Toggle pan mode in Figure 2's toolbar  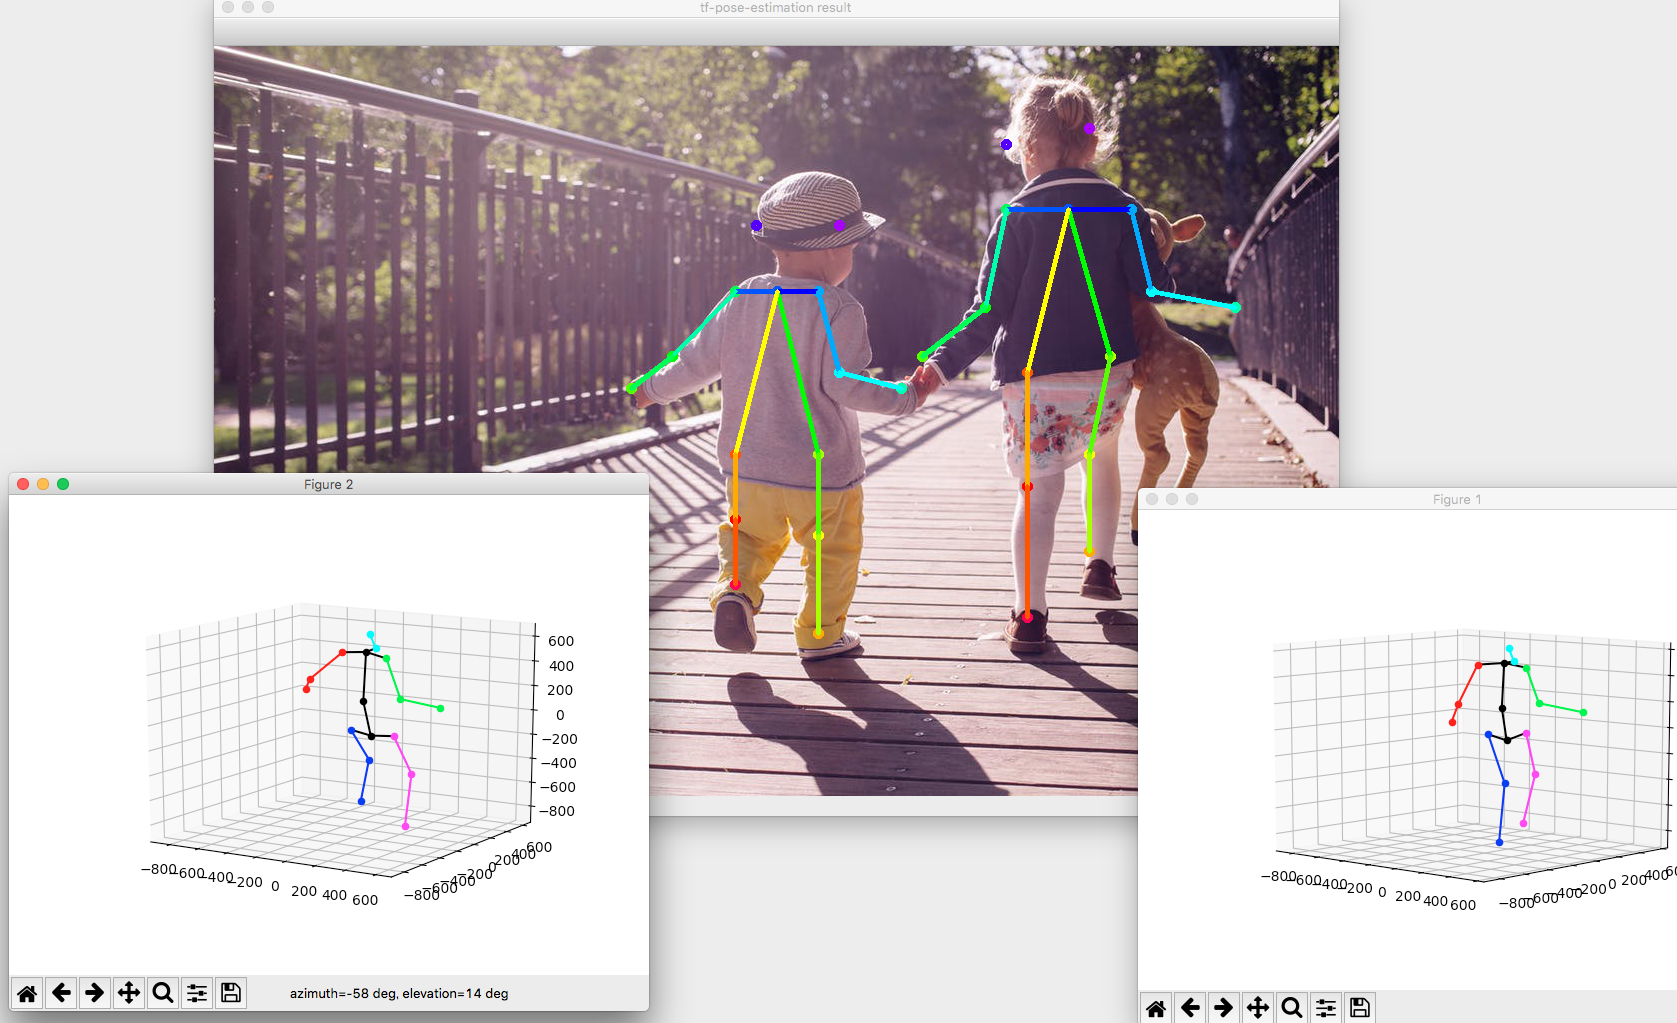(128, 993)
